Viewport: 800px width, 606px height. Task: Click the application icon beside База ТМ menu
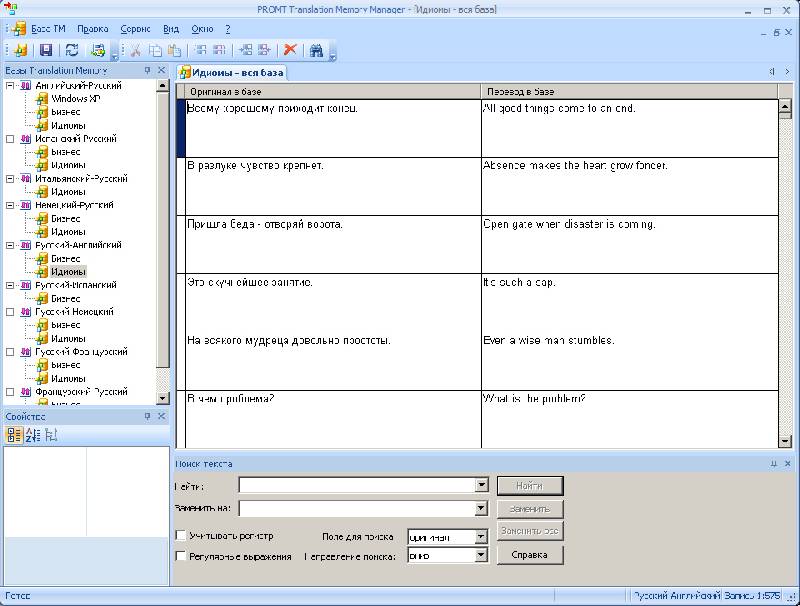[x=19, y=29]
